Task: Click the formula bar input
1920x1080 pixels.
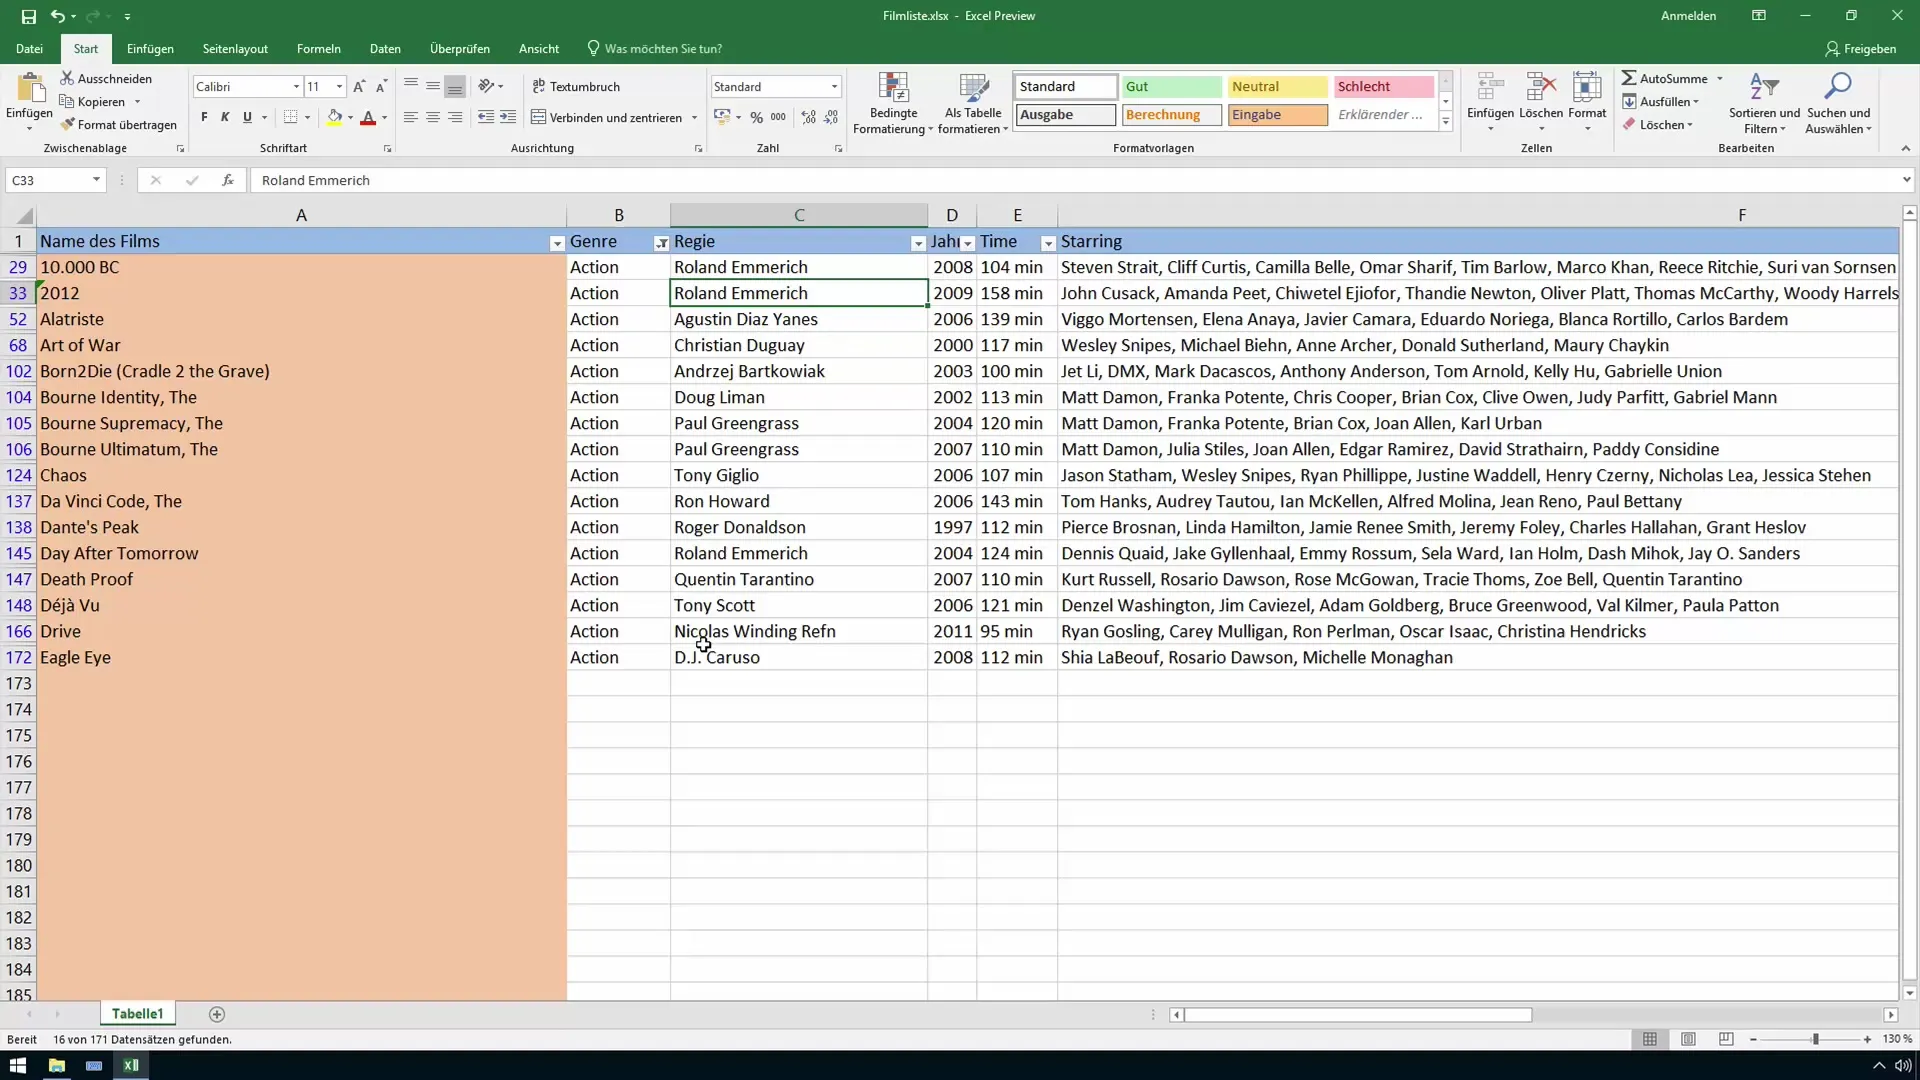Action: pyautogui.click(x=1075, y=180)
